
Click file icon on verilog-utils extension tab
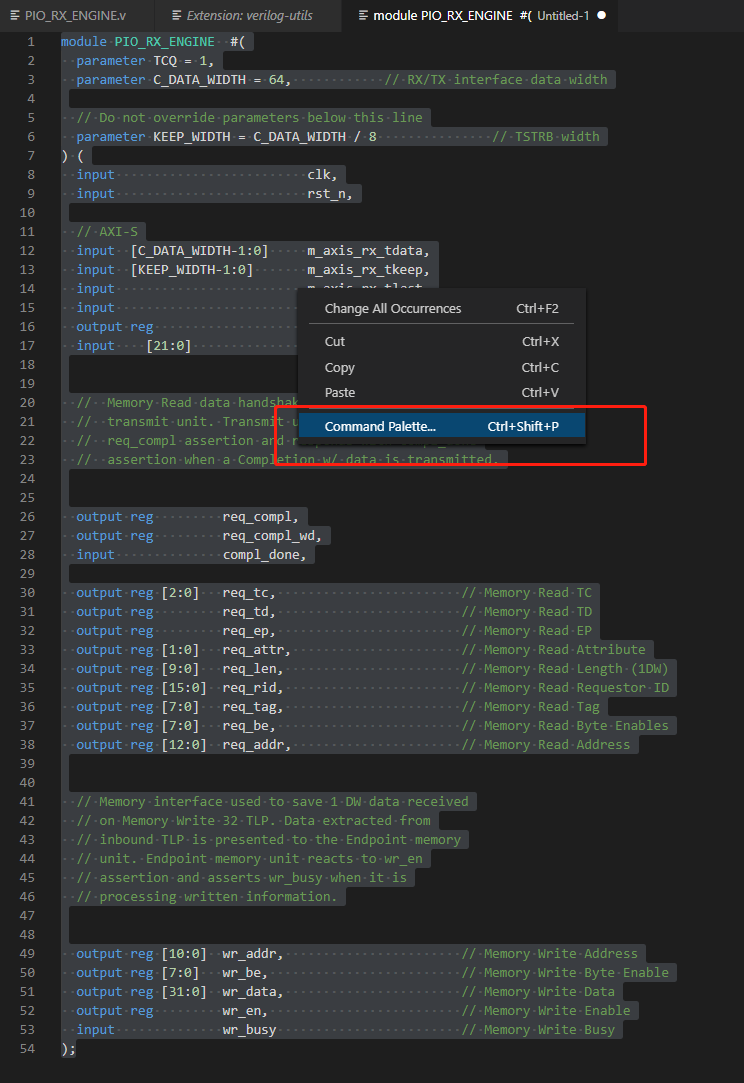(177, 15)
